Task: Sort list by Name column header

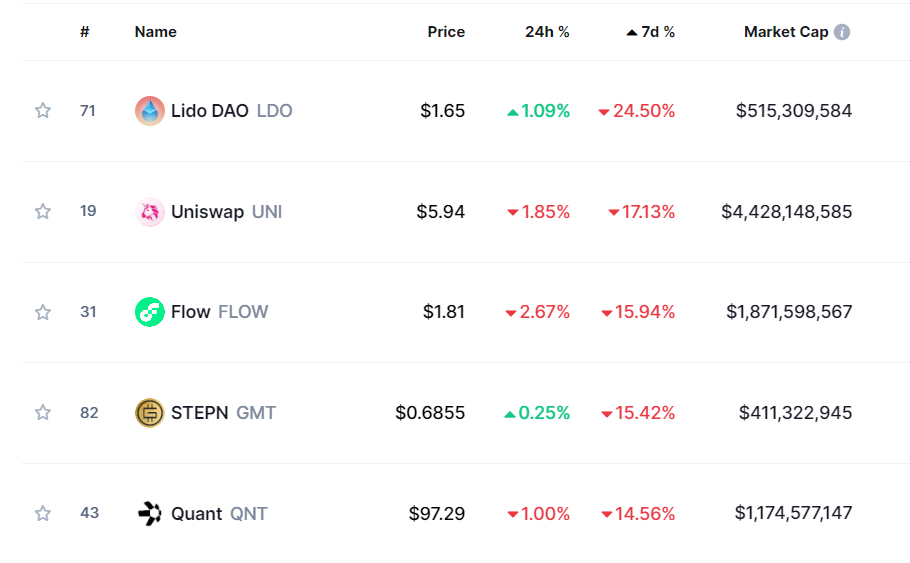Action: 155,32
